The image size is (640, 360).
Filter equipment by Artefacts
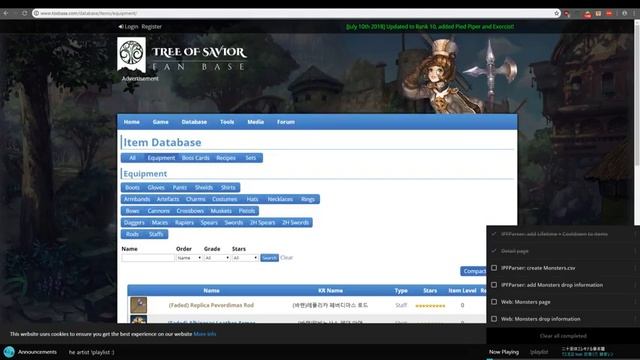point(168,199)
